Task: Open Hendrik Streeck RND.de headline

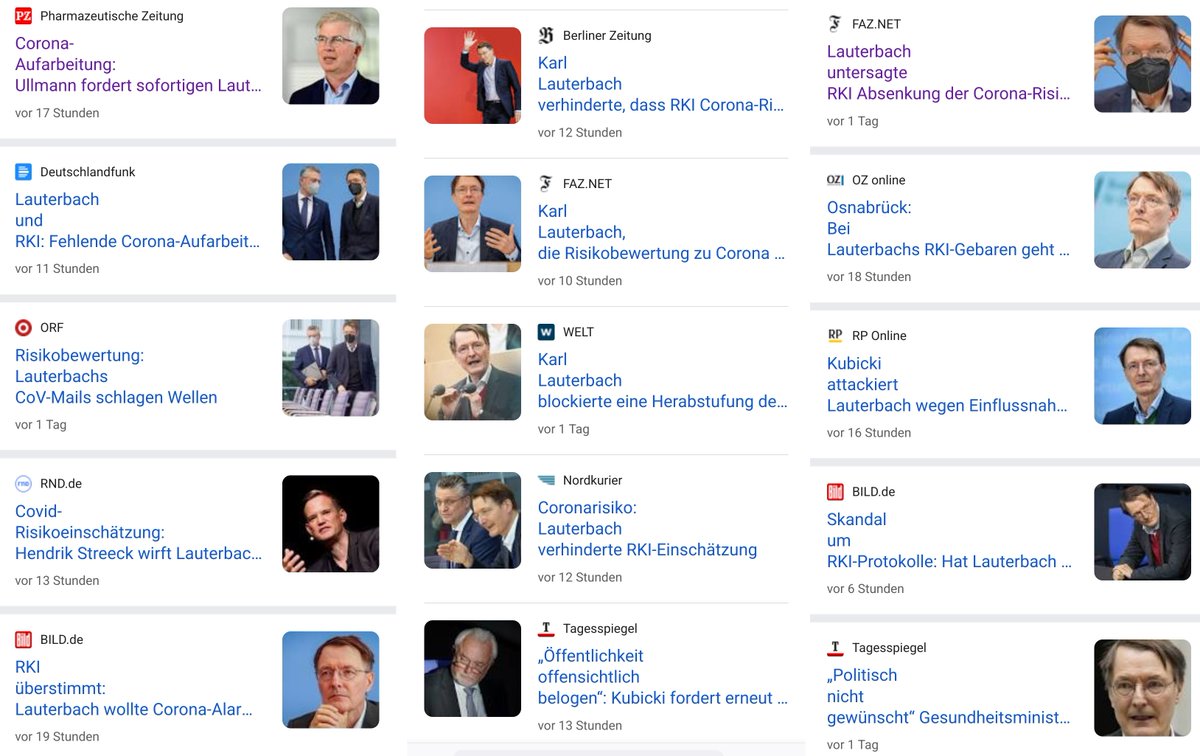Action: [138, 532]
